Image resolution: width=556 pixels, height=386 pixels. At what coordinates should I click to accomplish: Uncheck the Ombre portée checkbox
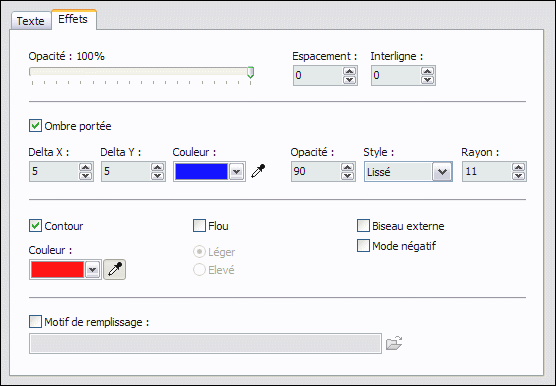pos(35,126)
